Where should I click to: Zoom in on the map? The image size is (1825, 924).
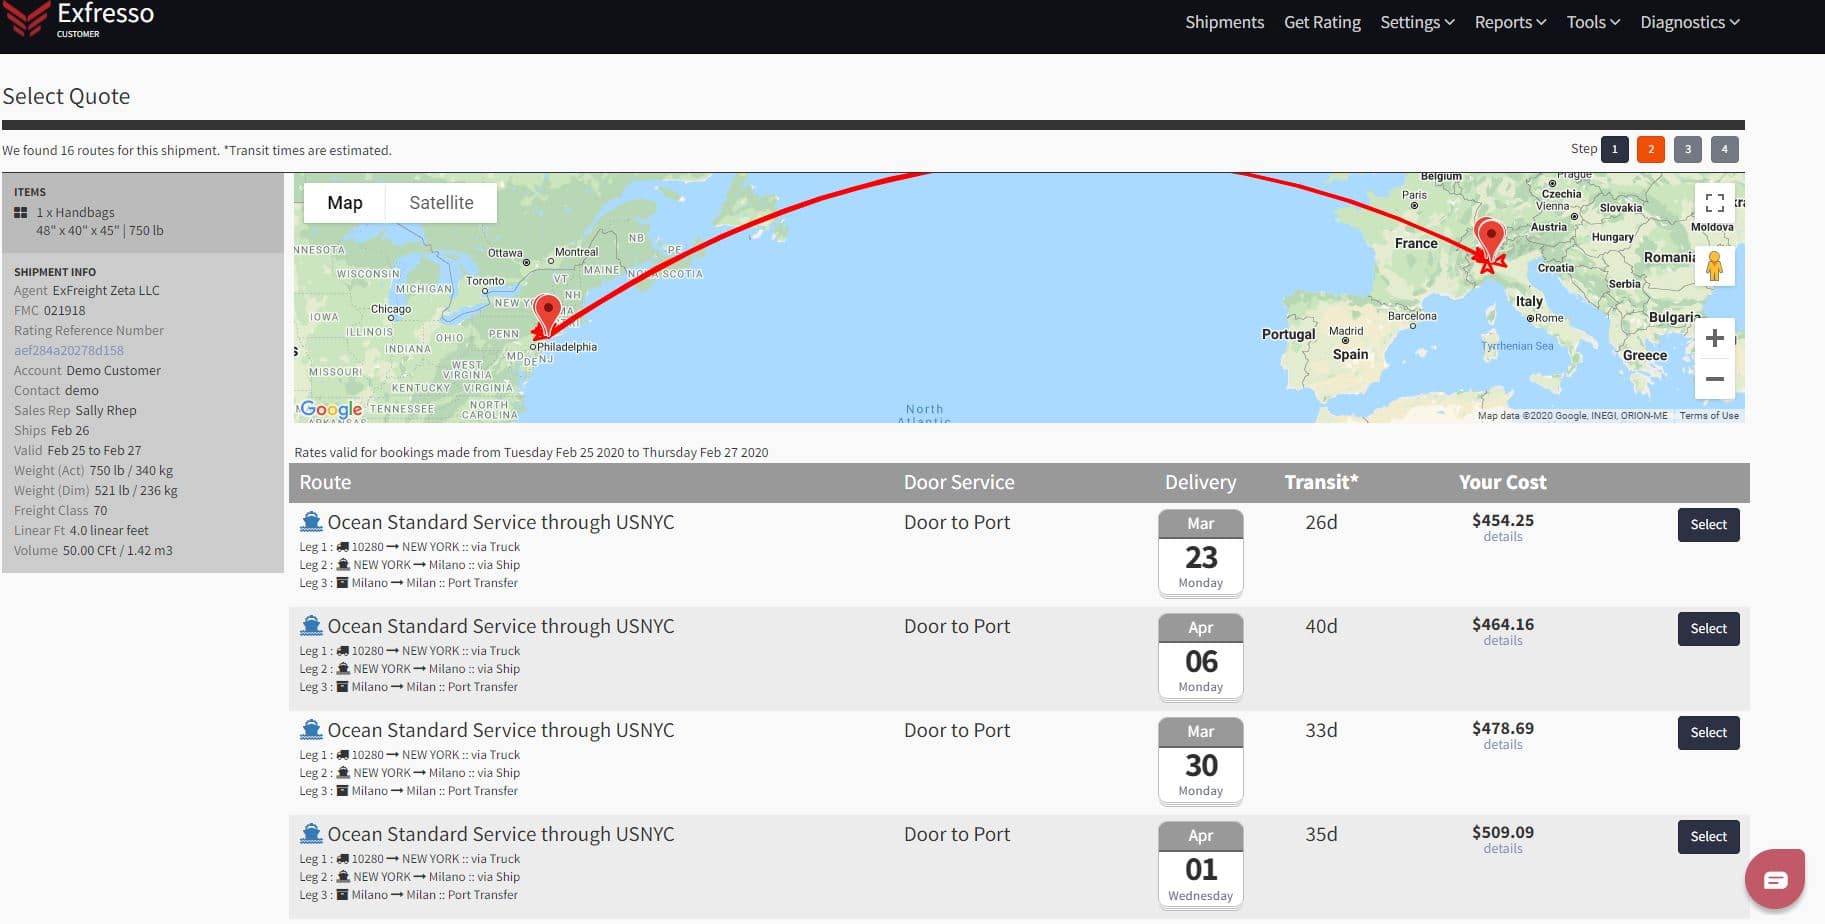[x=1714, y=338]
